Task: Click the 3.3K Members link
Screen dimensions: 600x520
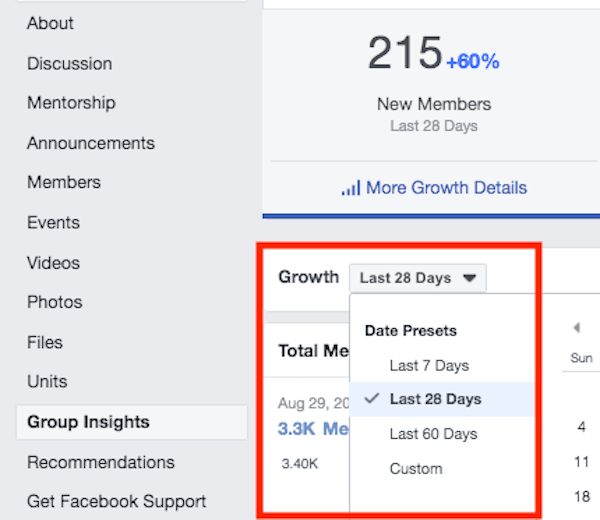Action: (313, 428)
